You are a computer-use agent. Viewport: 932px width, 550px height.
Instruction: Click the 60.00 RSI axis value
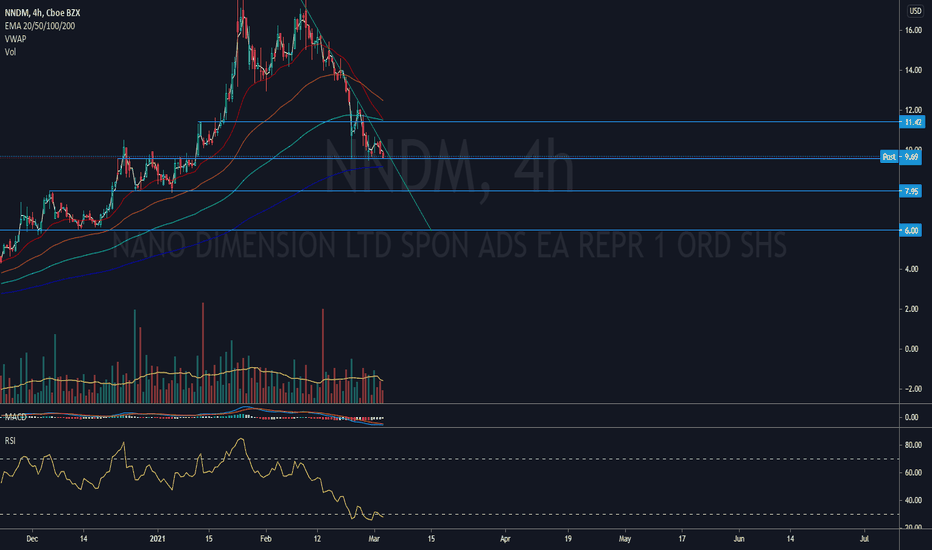pyautogui.click(x=913, y=473)
